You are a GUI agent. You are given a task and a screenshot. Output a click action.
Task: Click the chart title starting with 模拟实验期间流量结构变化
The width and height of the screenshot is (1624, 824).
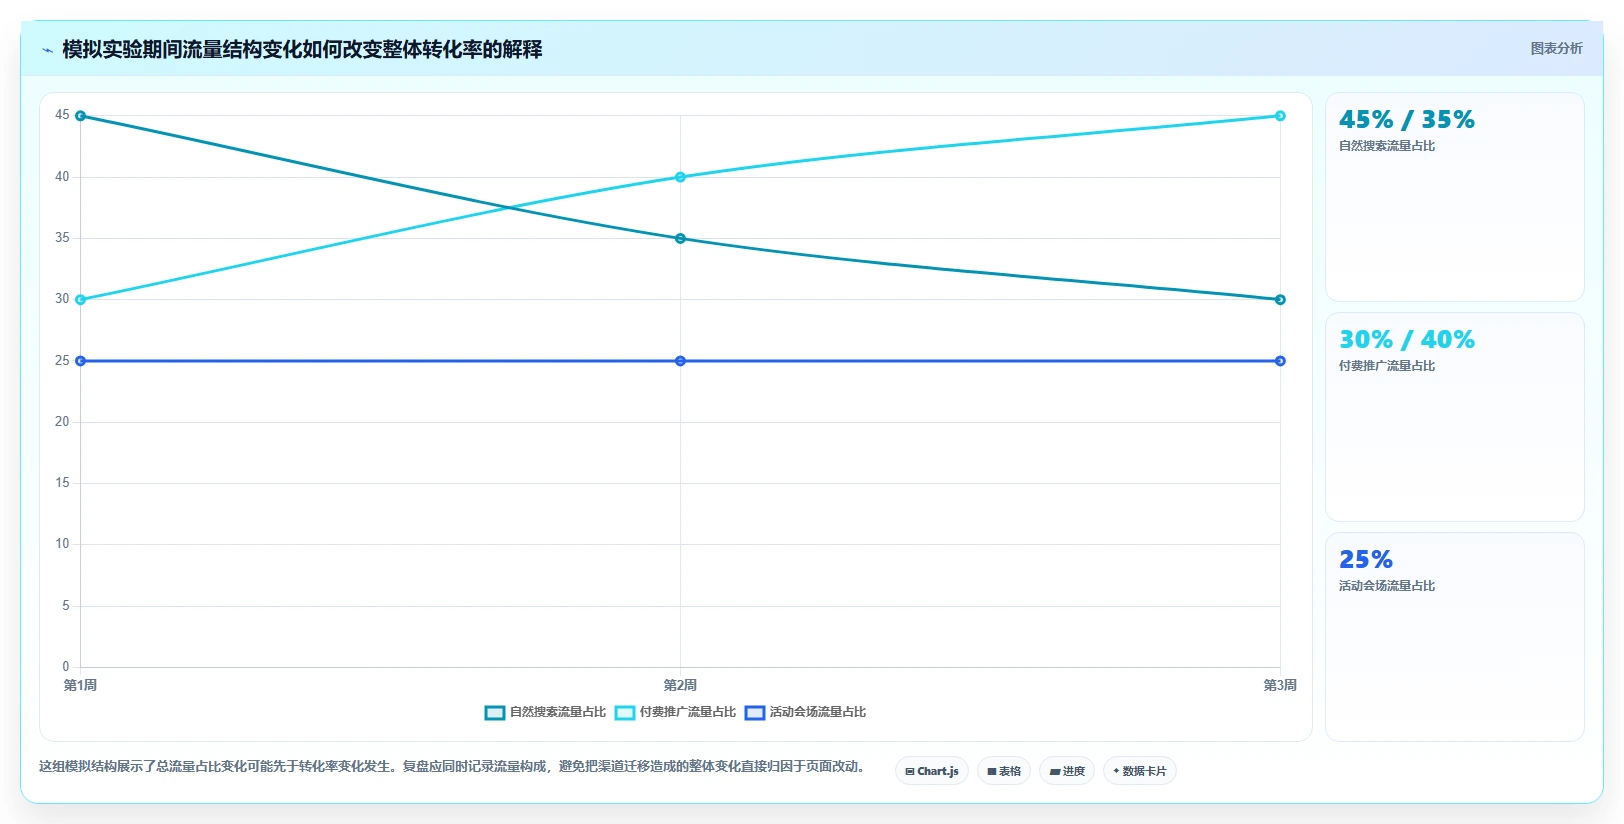[x=302, y=50]
